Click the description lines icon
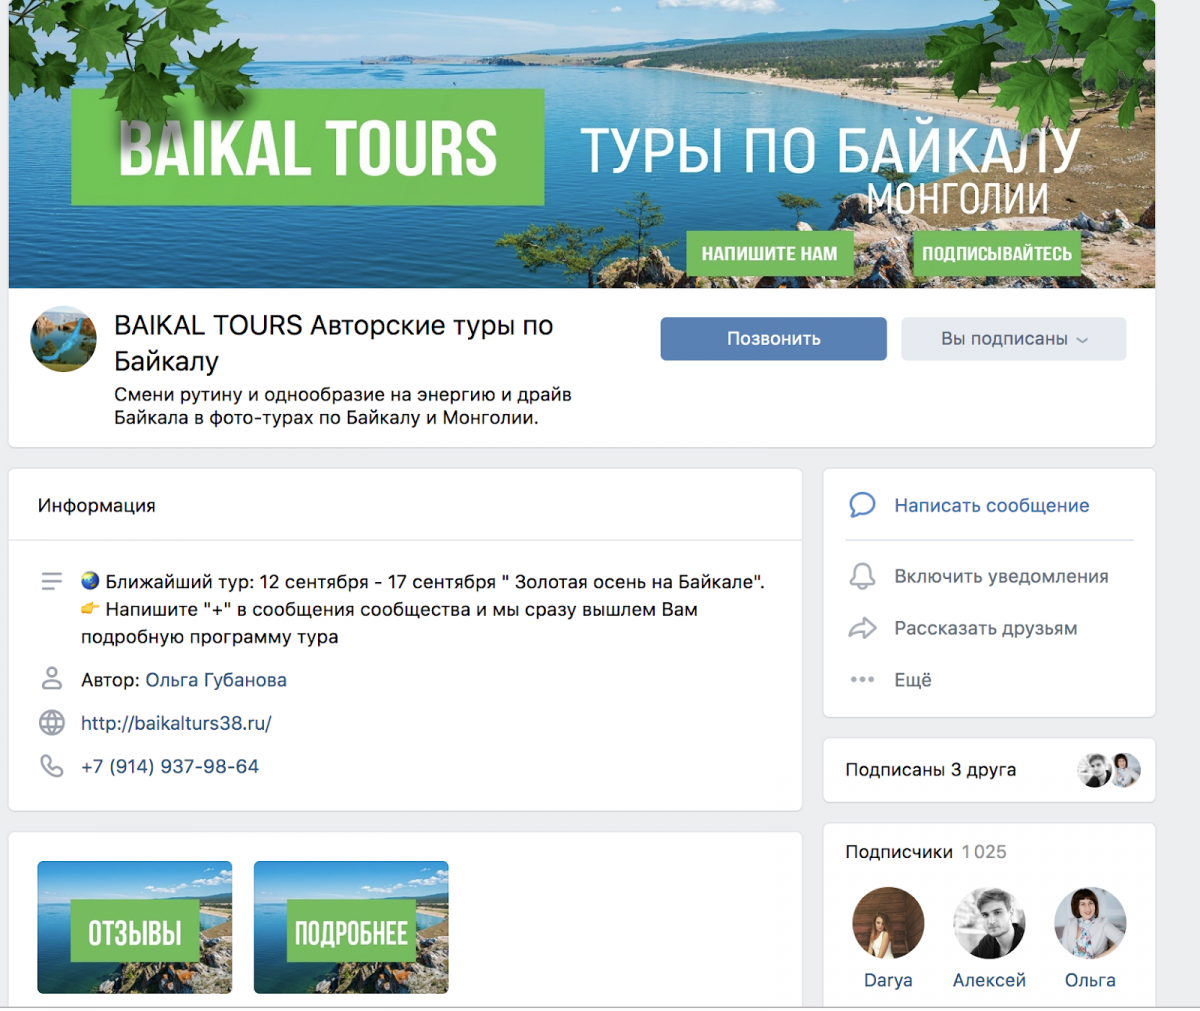Image resolution: width=1200 pixels, height=1011 pixels. [52, 581]
